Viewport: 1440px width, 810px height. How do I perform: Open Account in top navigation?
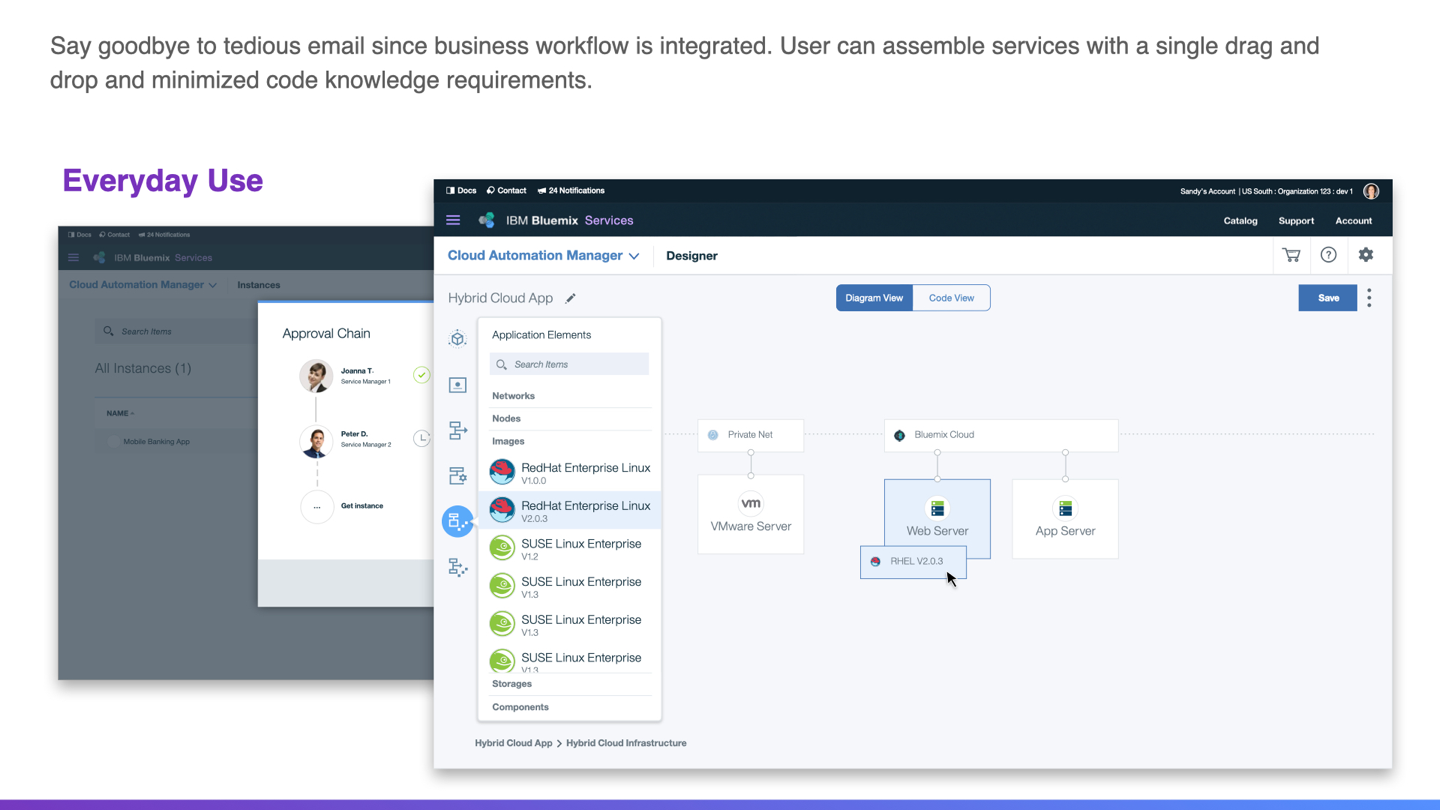(x=1353, y=221)
